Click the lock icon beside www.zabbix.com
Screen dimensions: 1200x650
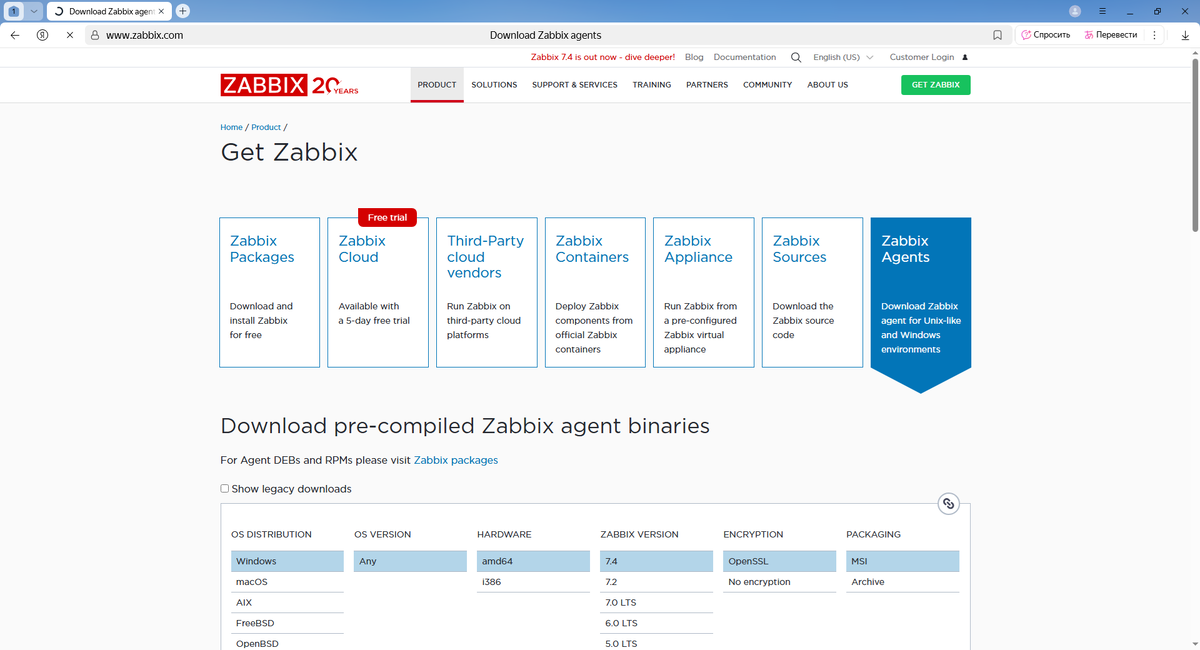94,34
